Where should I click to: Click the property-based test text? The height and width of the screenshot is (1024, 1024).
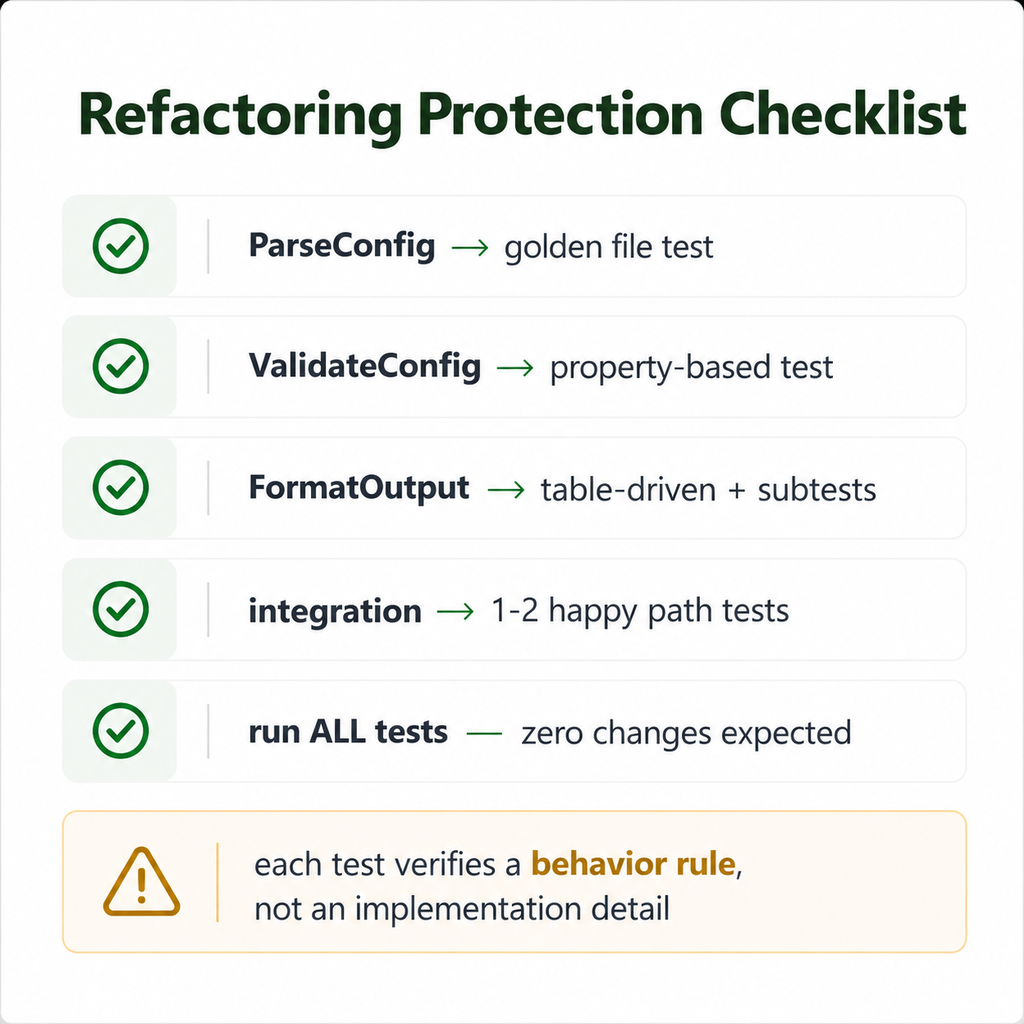tap(692, 368)
